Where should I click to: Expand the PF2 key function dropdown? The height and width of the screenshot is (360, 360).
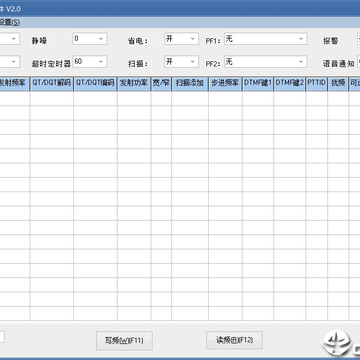point(265,62)
